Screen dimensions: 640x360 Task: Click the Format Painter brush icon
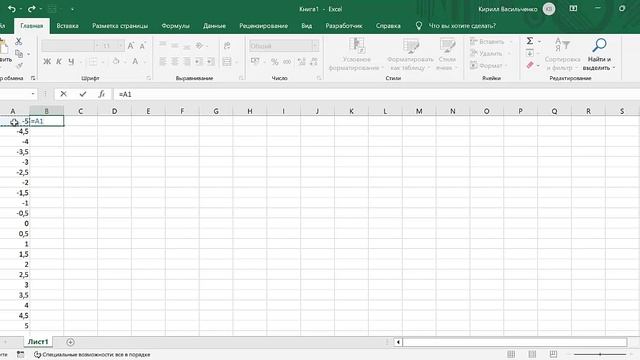(19, 65)
